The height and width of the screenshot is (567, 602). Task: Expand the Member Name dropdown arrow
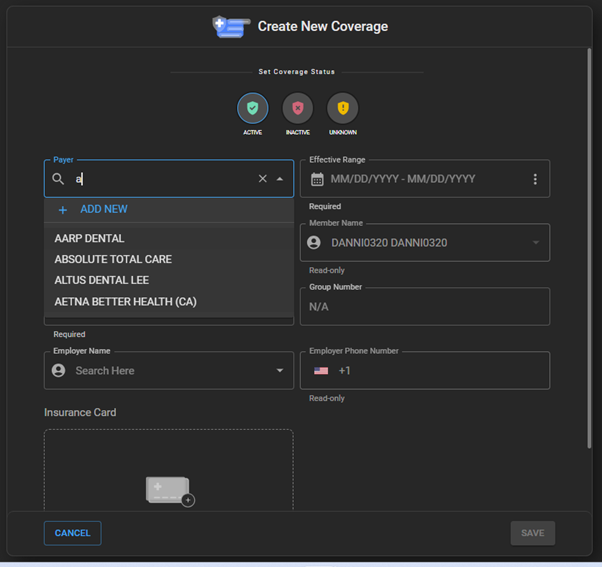coord(535,243)
